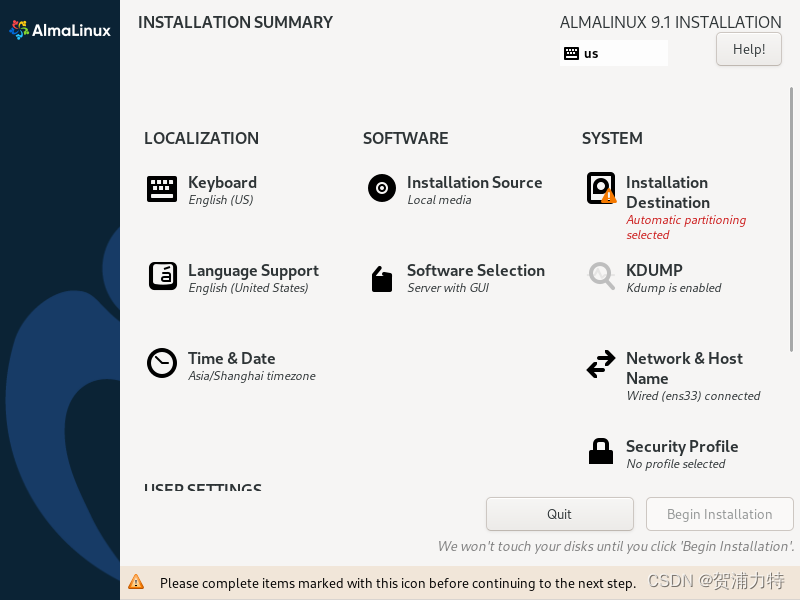Click the Network & Host Name arrows icon
This screenshot has height=600, width=800.
(601, 364)
